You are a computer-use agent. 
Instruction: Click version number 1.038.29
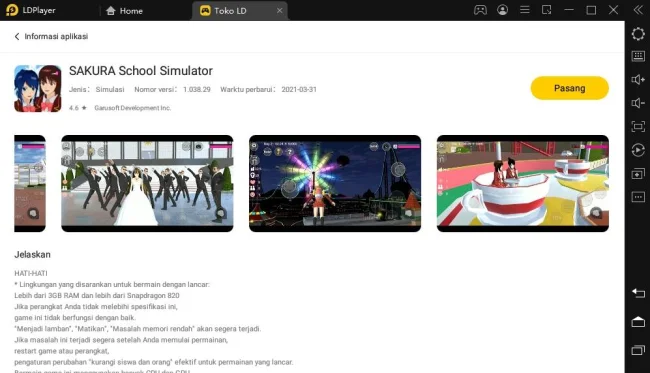coord(197,89)
